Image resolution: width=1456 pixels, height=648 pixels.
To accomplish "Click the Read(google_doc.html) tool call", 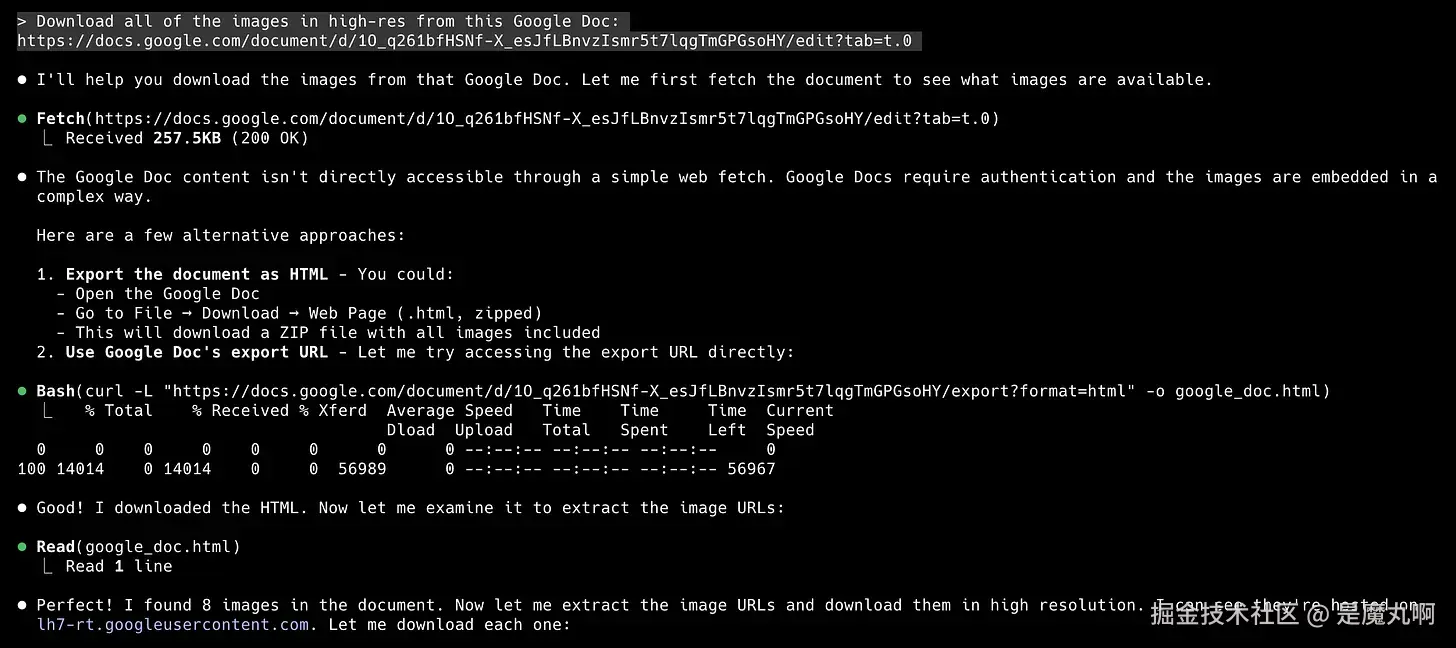I will (138, 547).
